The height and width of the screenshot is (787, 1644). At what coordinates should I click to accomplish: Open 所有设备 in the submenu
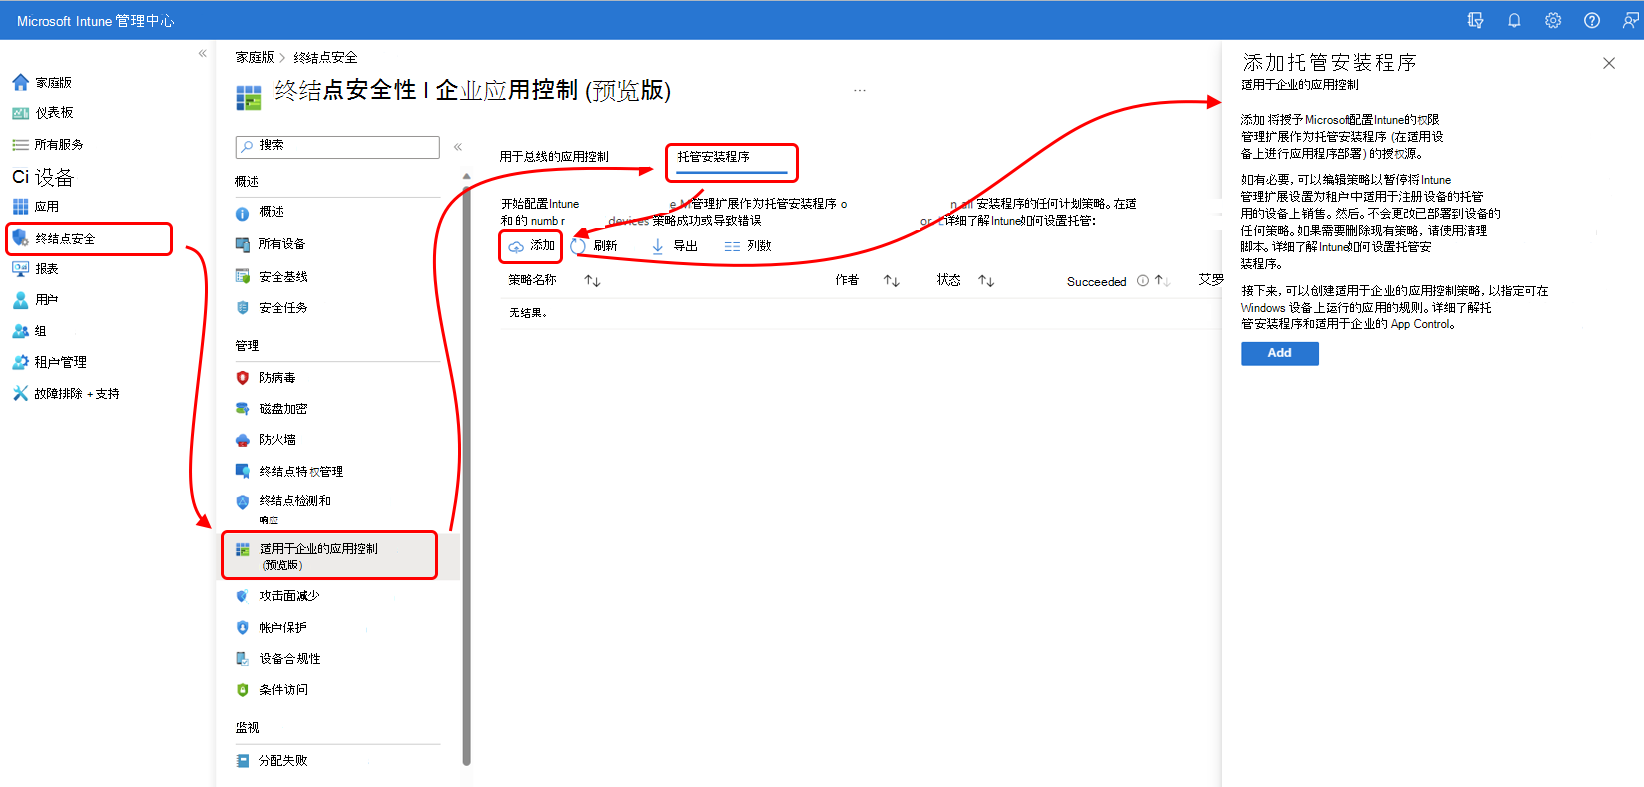pos(271,244)
